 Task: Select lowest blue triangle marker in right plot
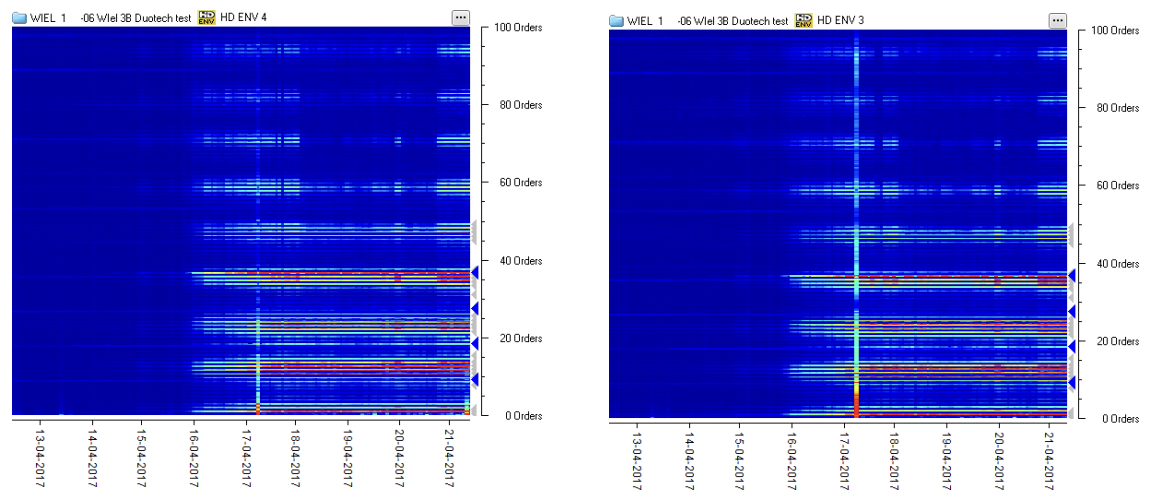click(1071, 382)
